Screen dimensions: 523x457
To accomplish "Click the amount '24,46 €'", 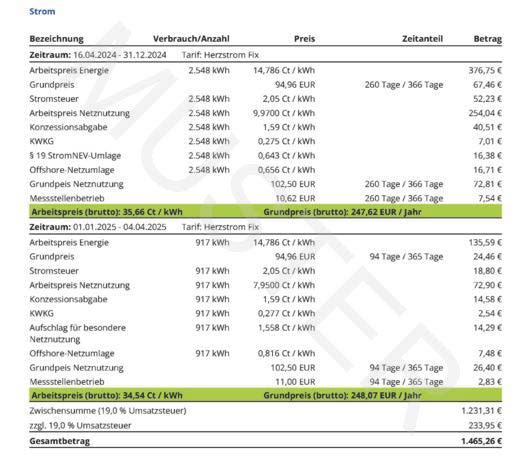I will [487, 257].
